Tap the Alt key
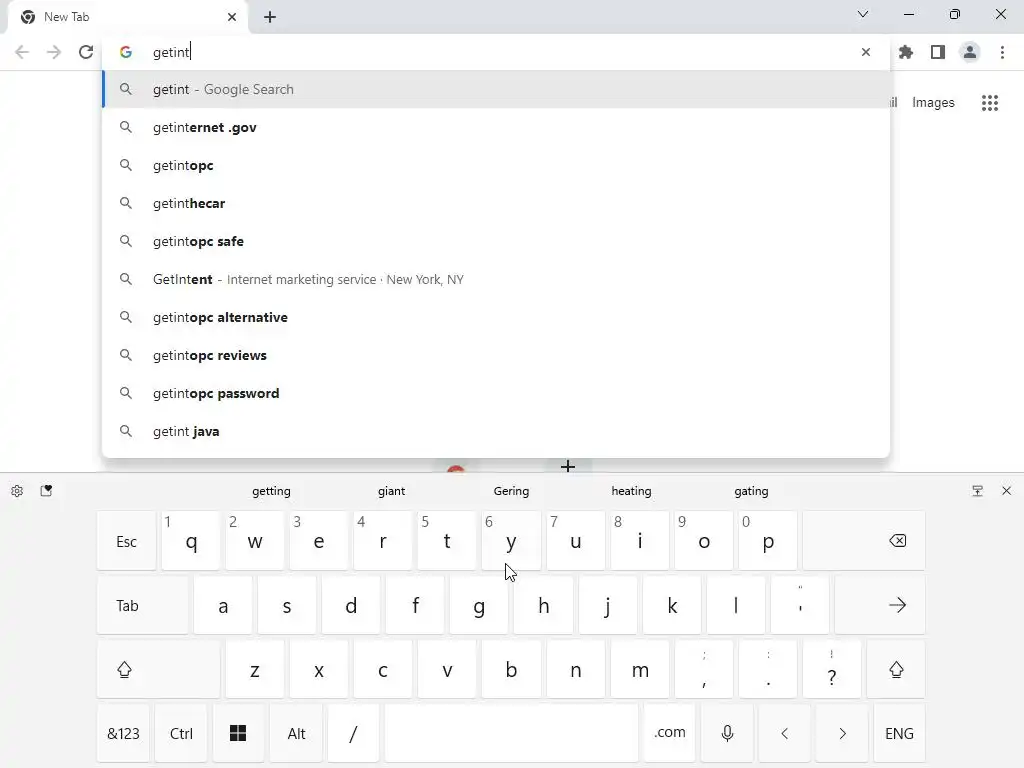This screenshot has width=1024, height=768. pos(296,733)
